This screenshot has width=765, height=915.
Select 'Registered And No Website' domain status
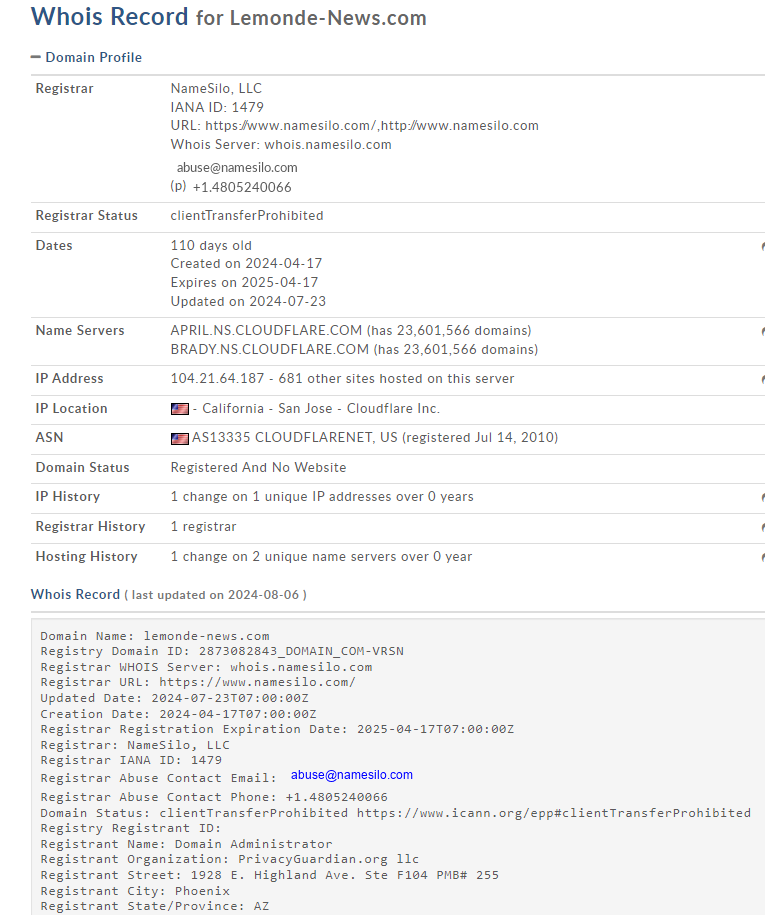tap(259, 467)
